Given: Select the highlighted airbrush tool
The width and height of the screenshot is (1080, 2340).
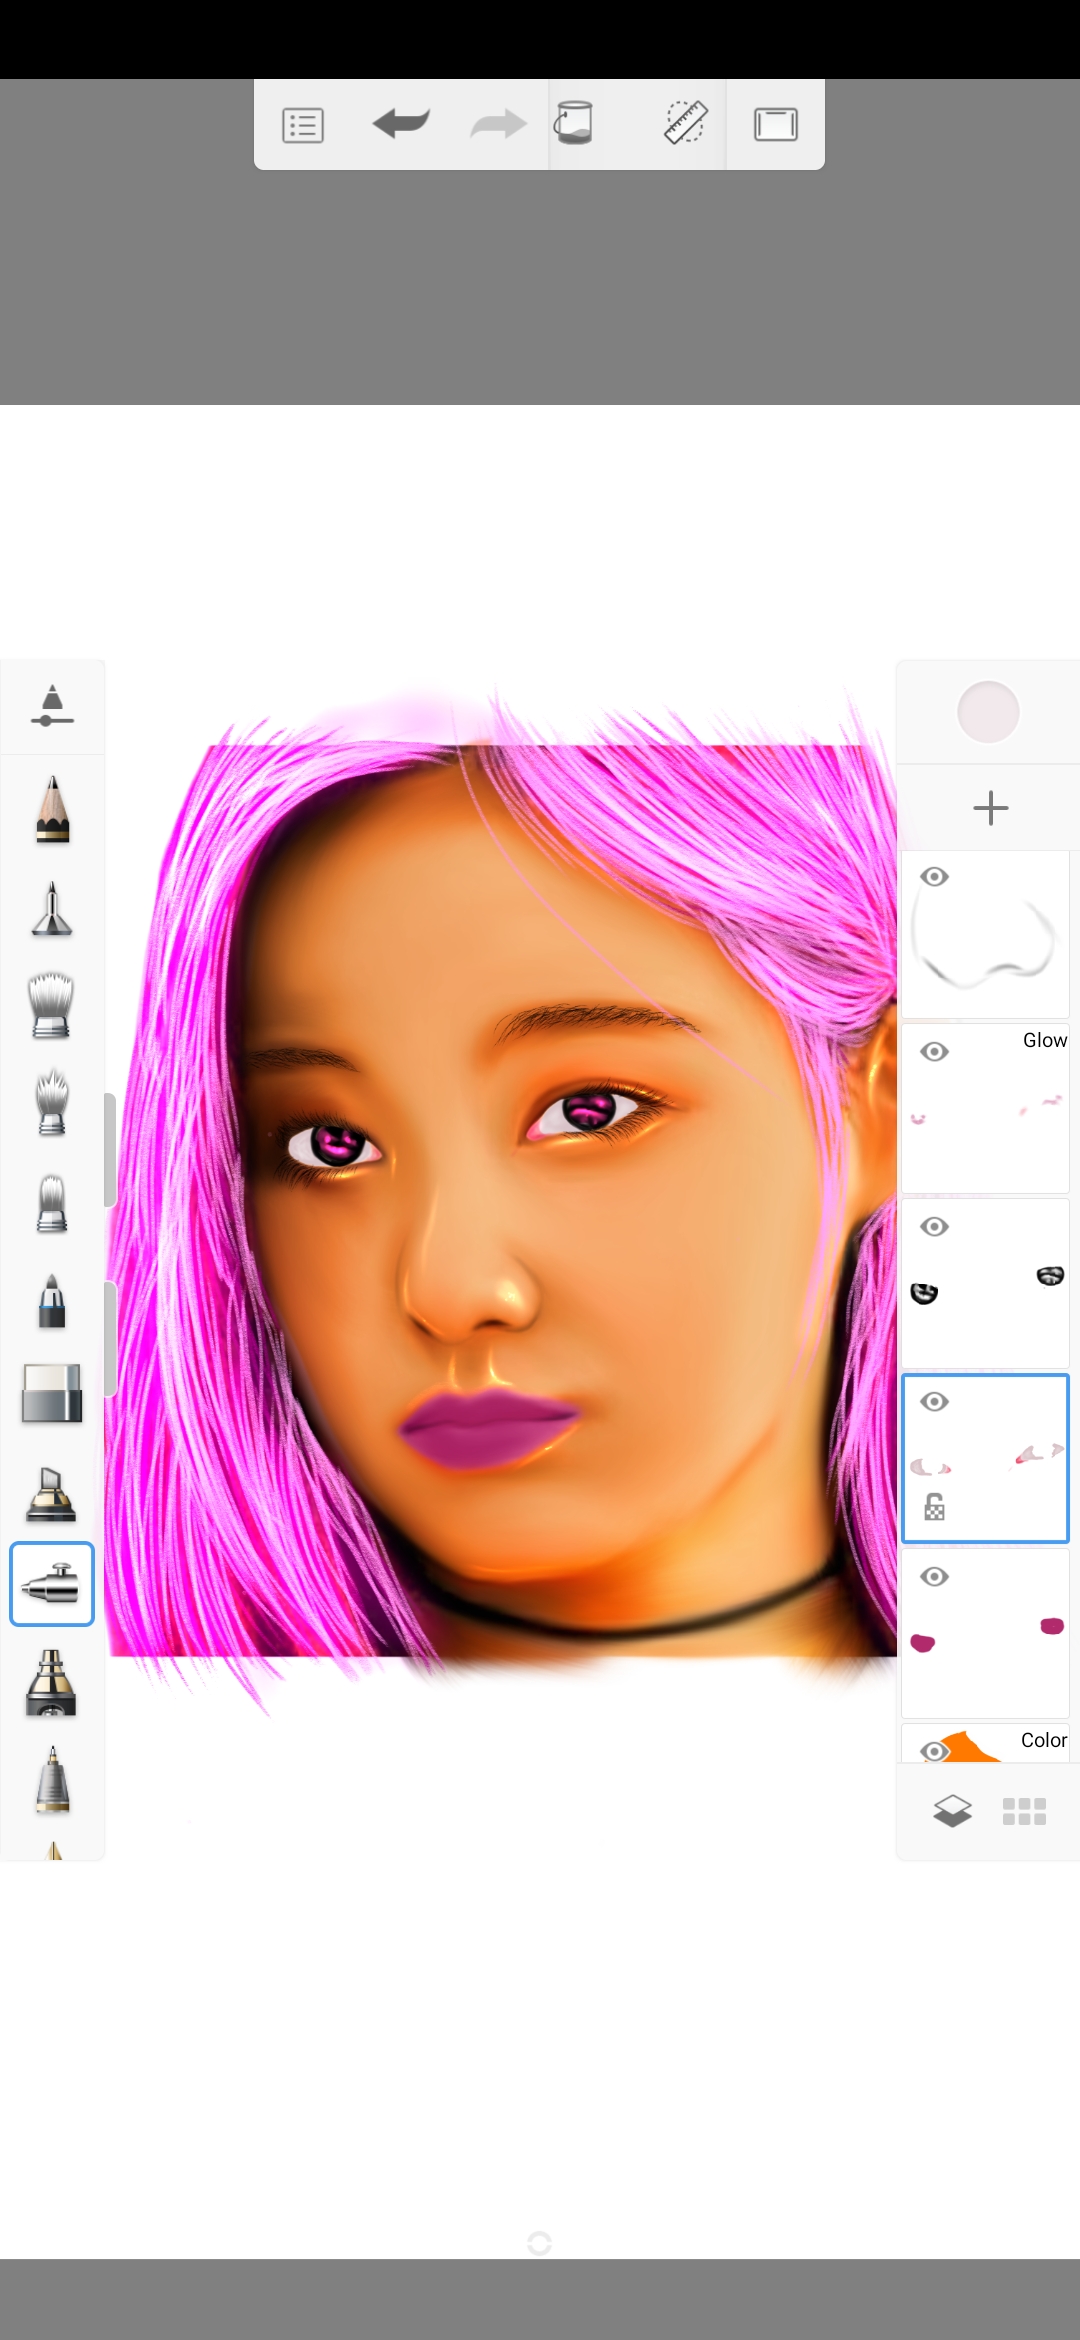Looking at the screenshot, I should click(52, 1584).
